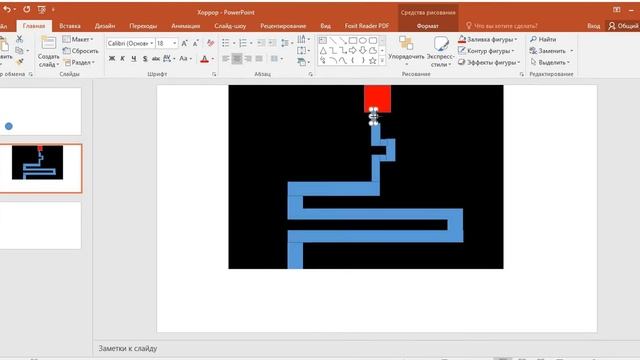640x360 pixels.
Task: Open the Выделить select dropdown
Action: click(x=550, y=62)
